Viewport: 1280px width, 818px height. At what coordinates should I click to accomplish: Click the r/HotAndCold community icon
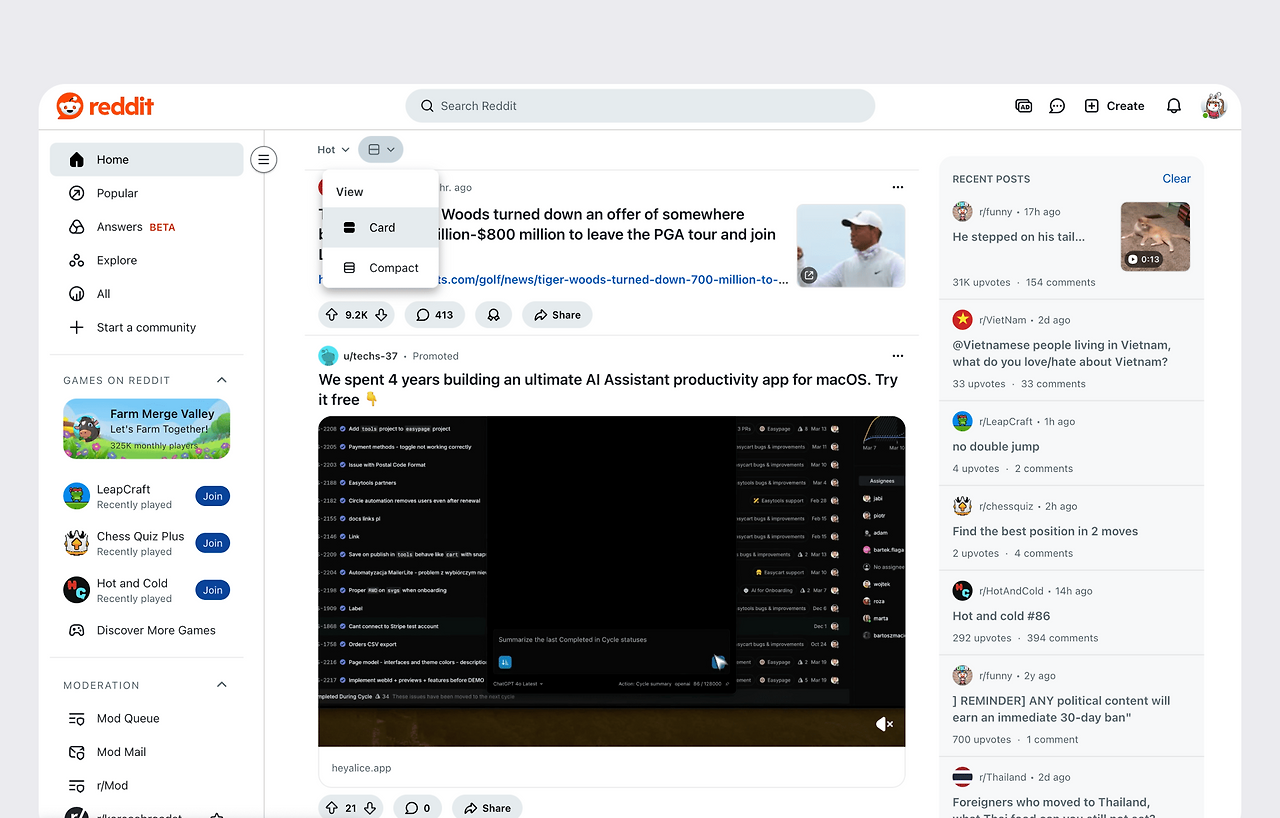click(x=962, y=591)
